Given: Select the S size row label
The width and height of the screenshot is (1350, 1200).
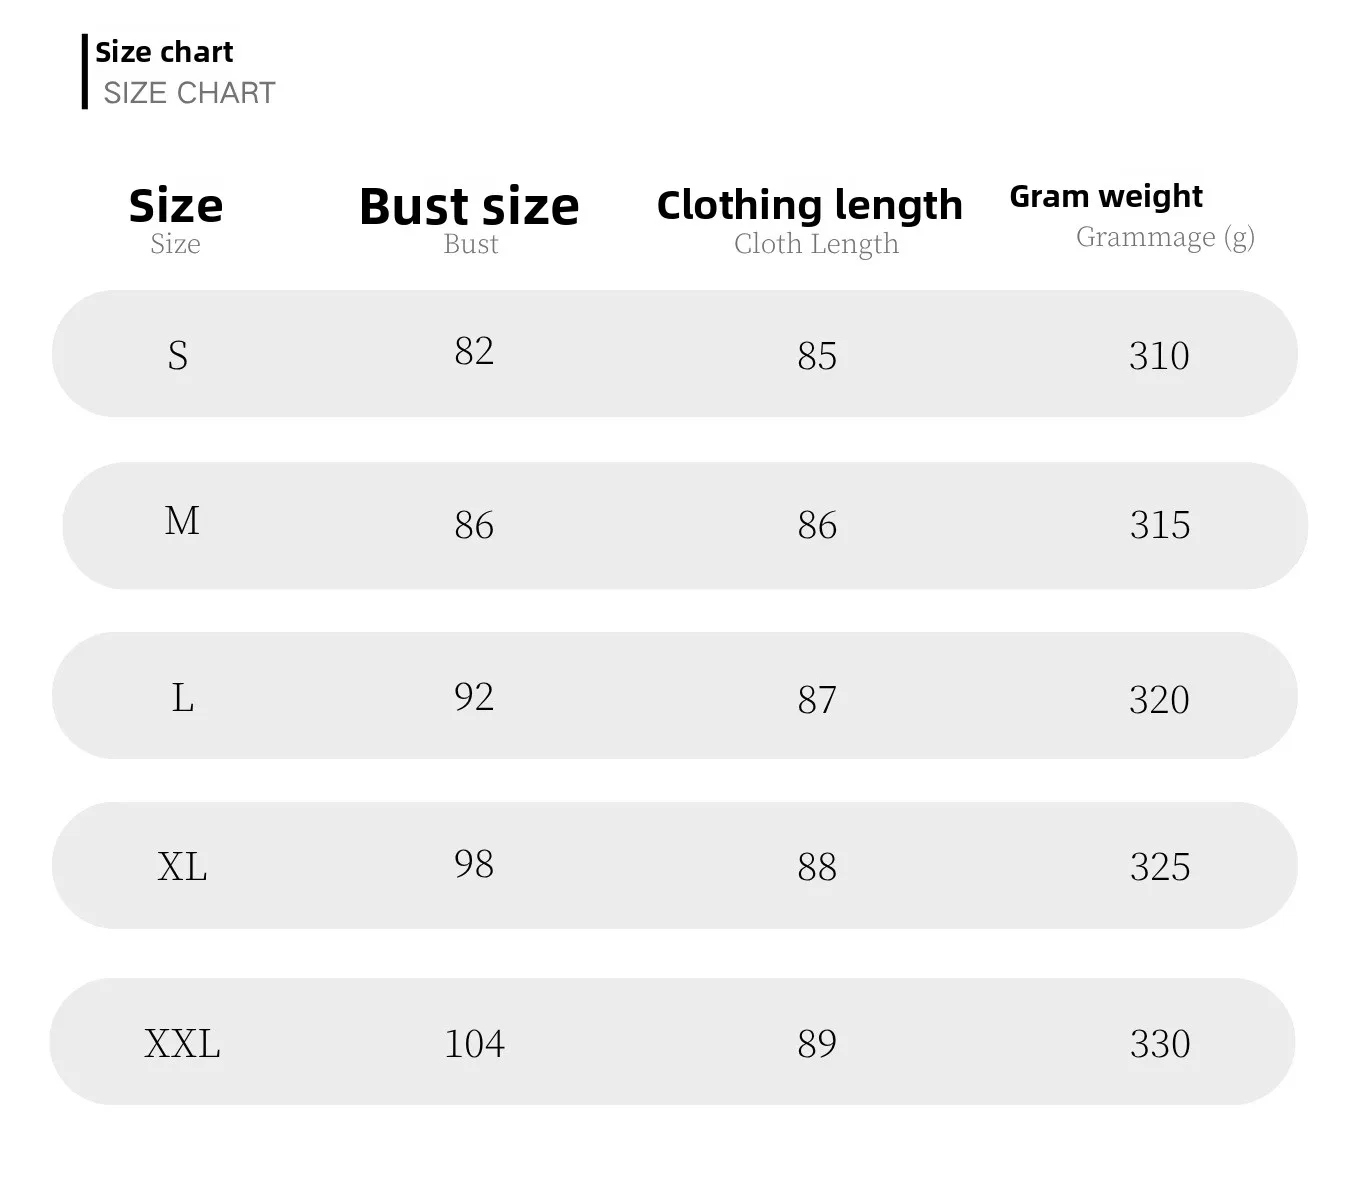Looking at the screenshot, I should [x=178, y=356].
